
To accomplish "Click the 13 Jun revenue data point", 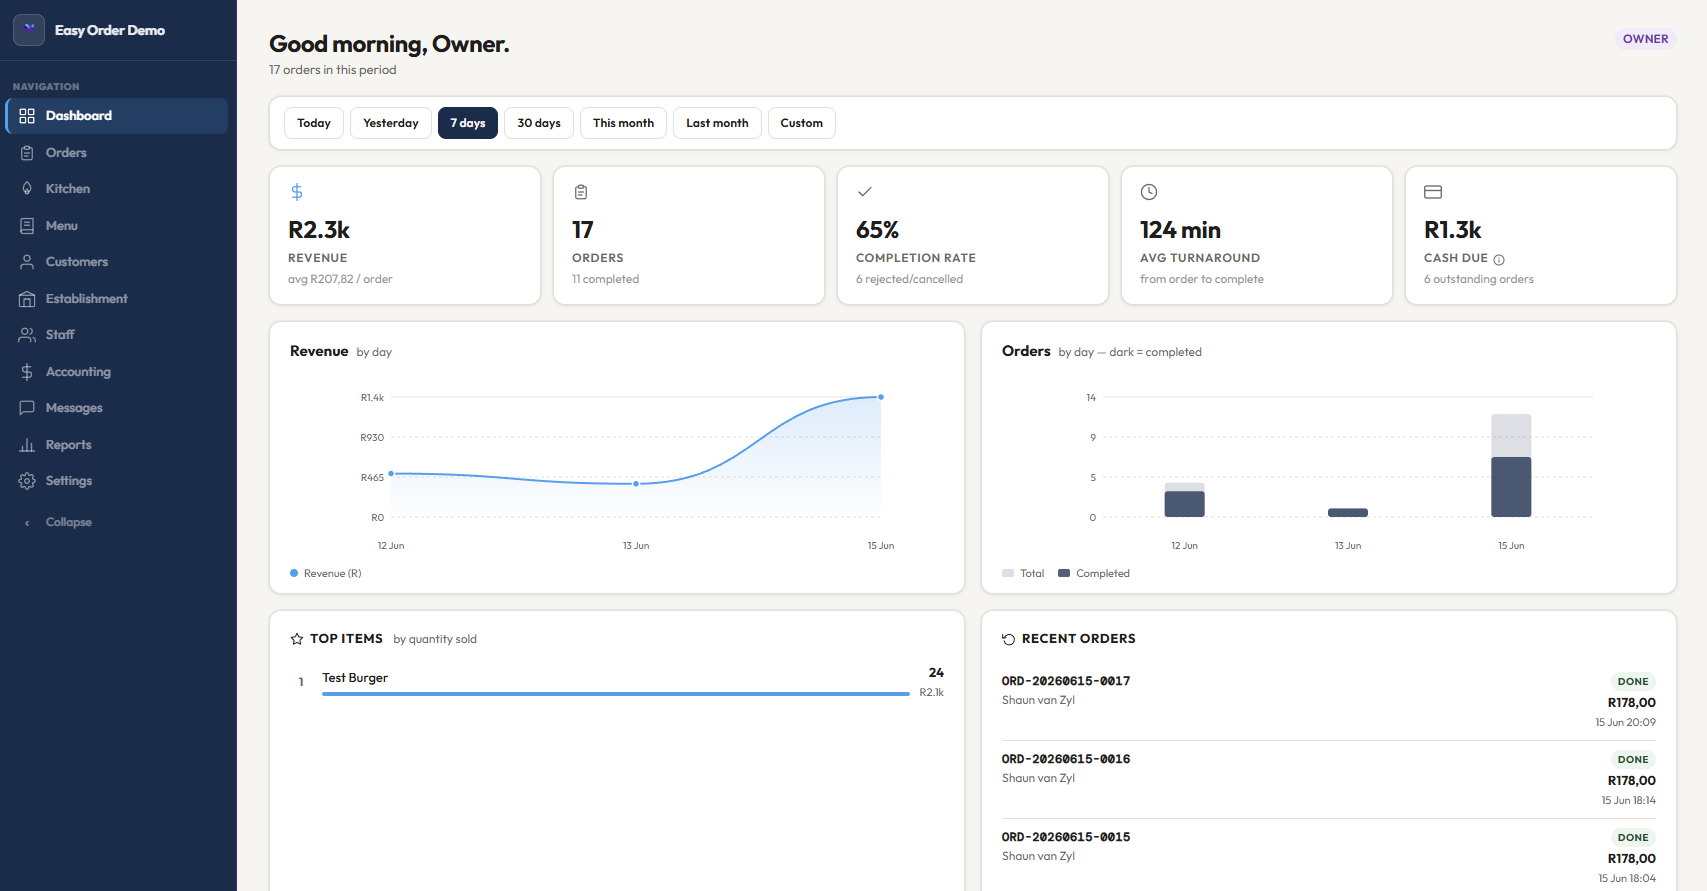I will click(636, 484).
